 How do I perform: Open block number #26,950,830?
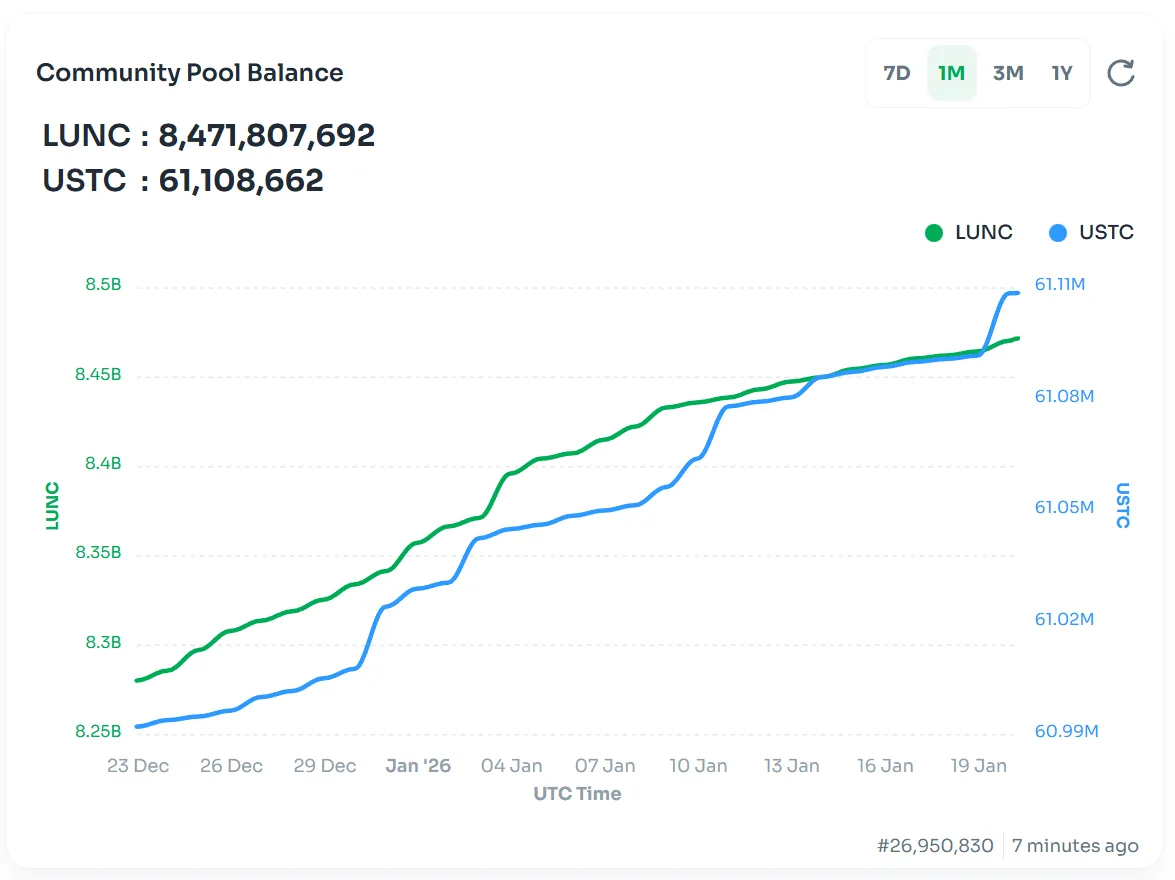click(x=935, y=846)
